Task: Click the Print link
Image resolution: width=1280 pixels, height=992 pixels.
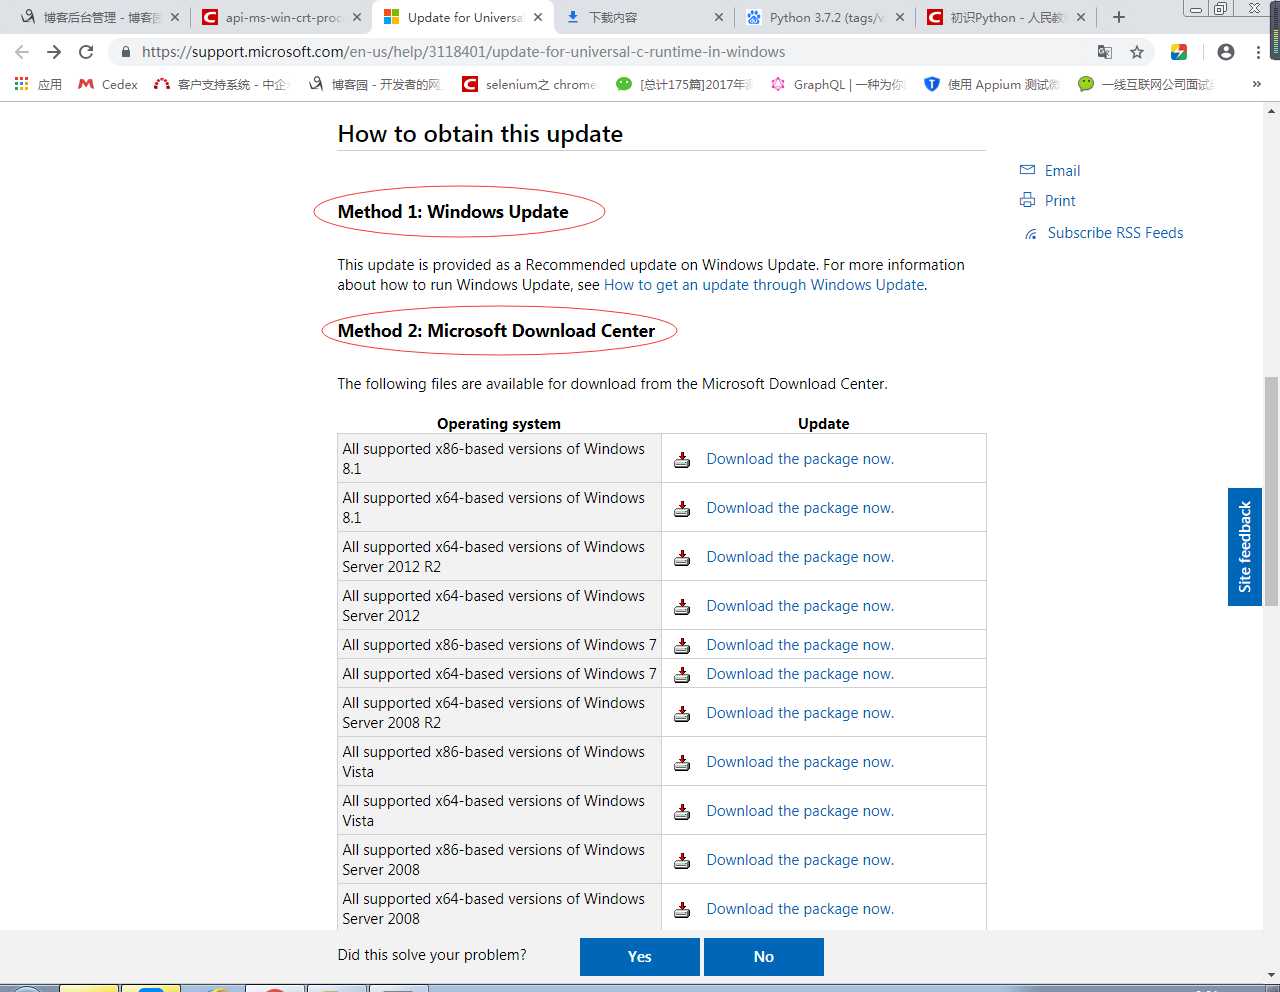Action: coord(1060,201)
